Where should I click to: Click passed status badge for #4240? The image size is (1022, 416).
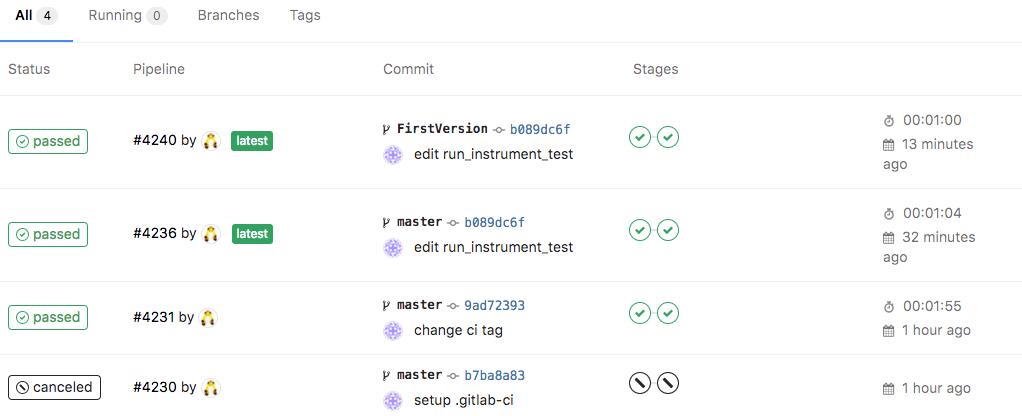click(x=48, y=141)
